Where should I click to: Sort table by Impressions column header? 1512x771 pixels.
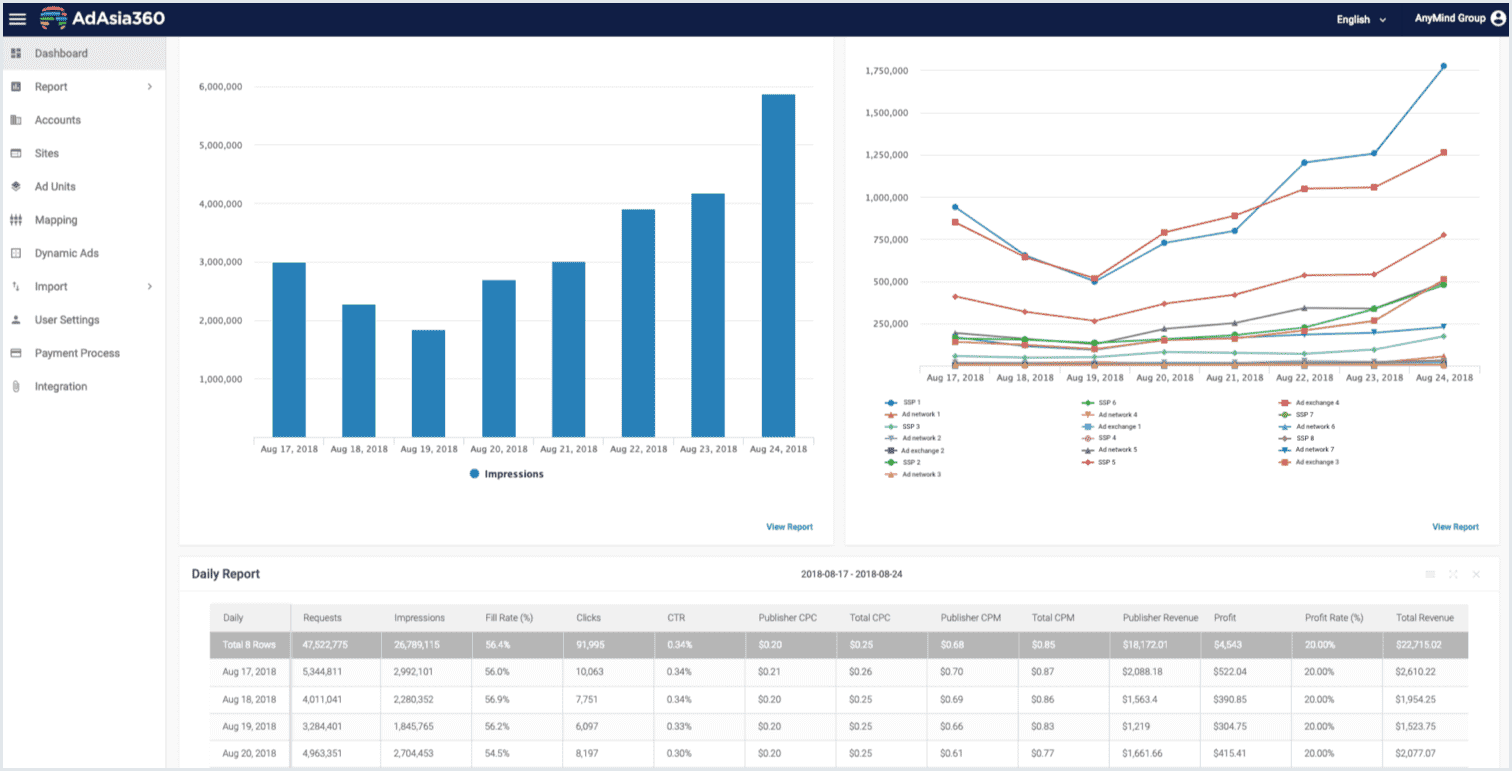(x=419, y=618)
